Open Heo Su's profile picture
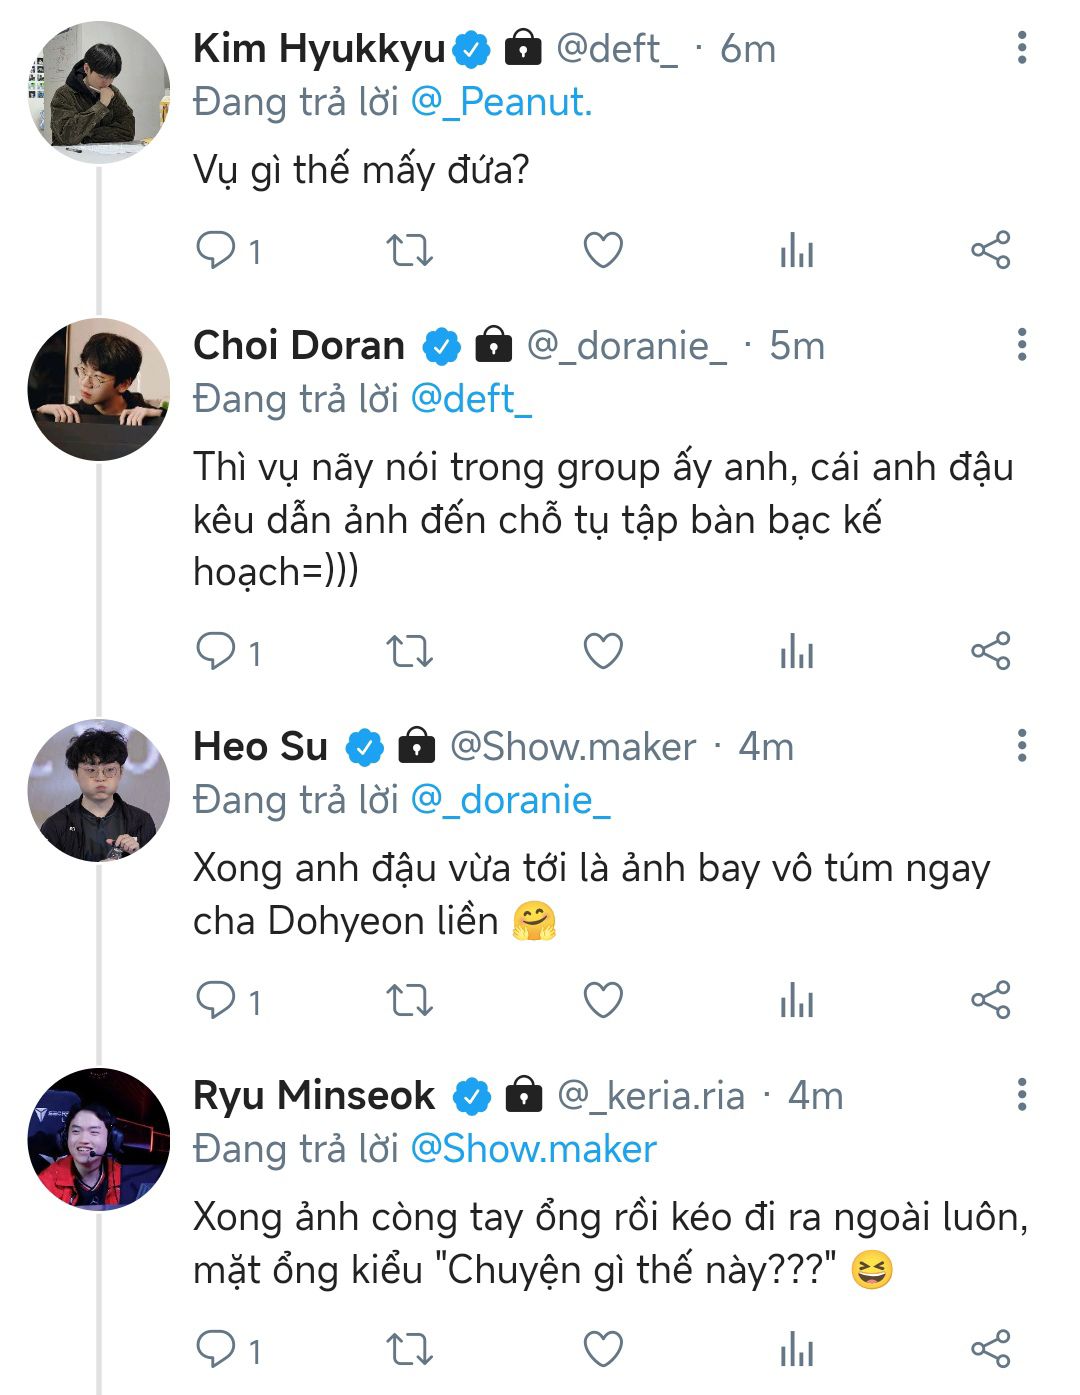 [99, 790]
